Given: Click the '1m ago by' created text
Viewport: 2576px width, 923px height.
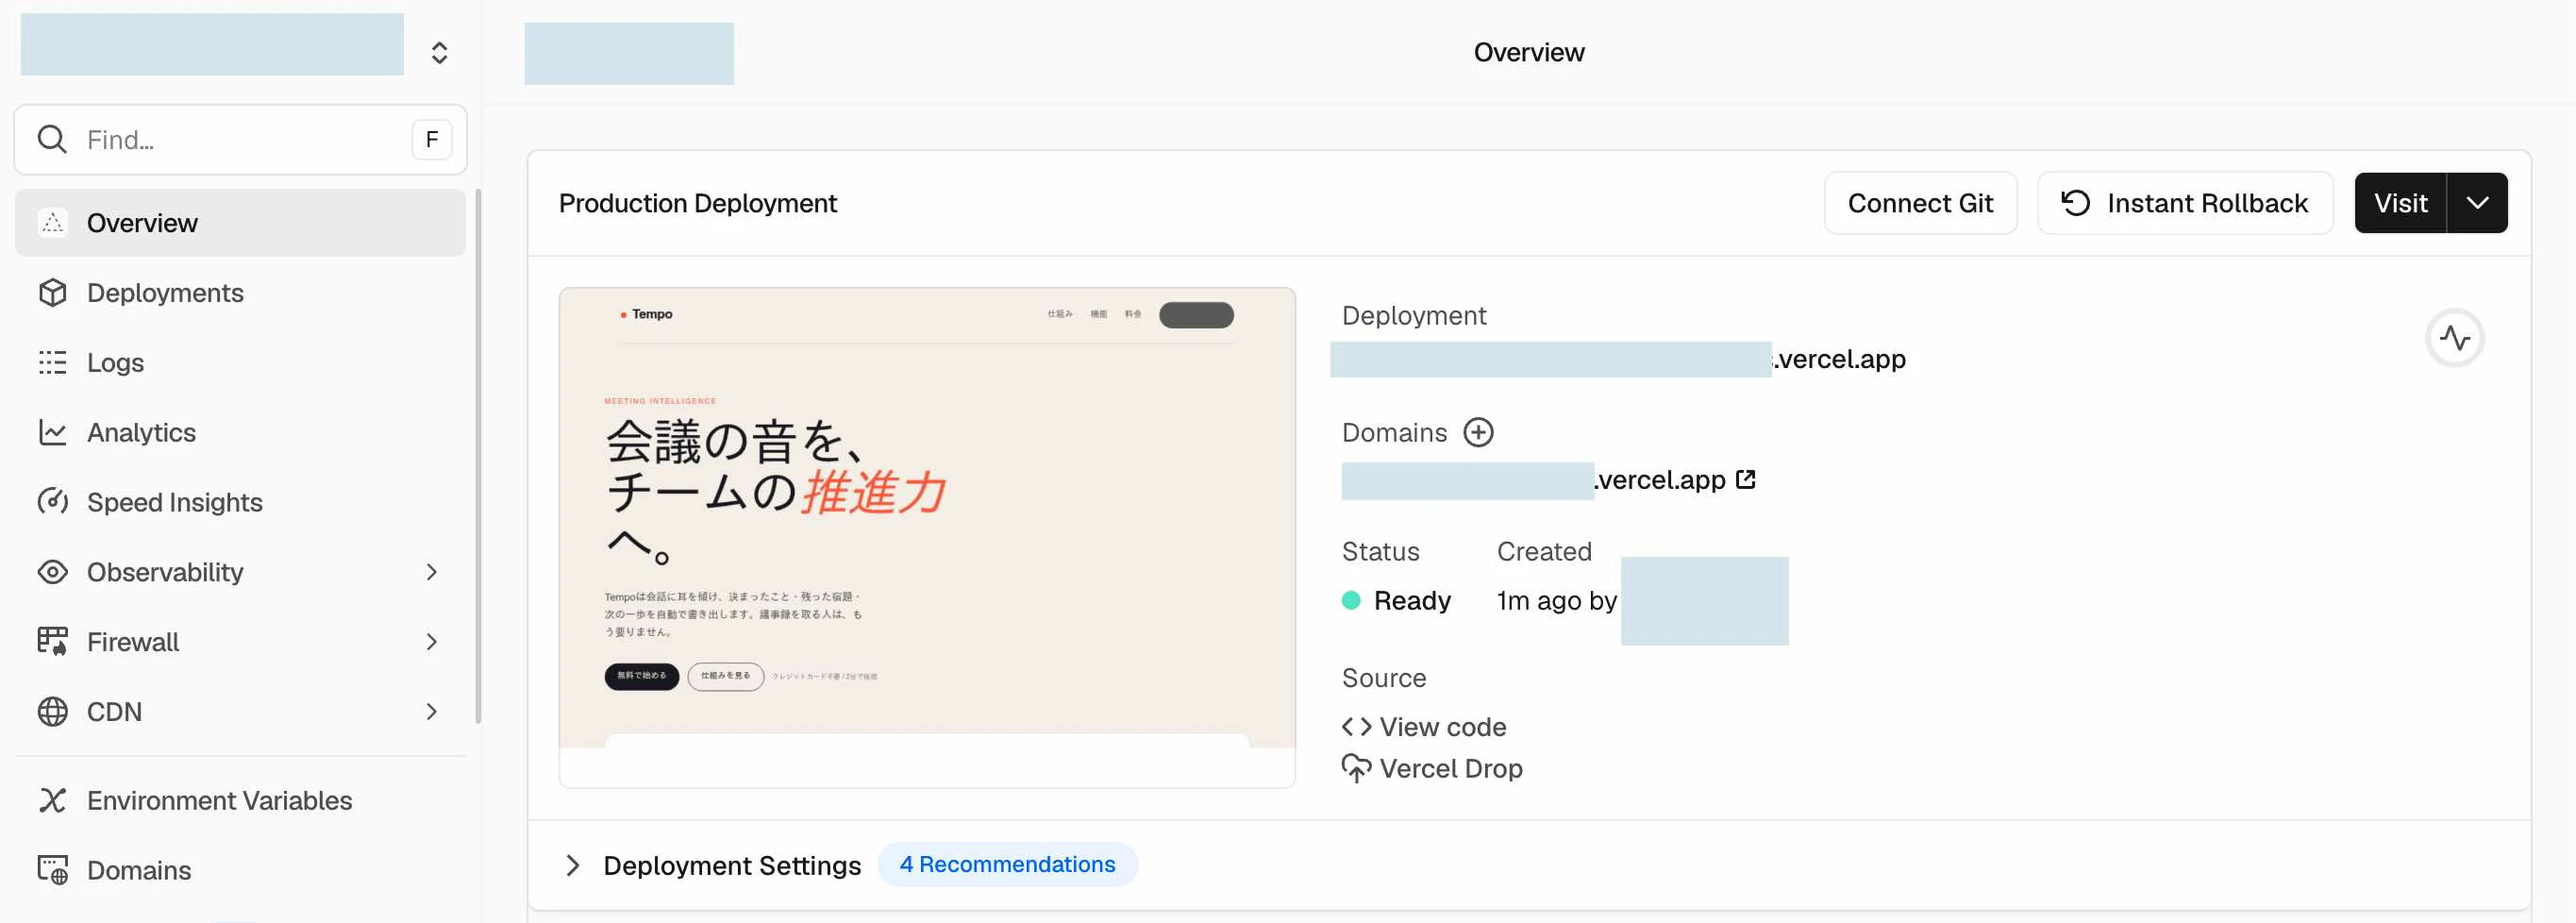Looking at the screenshot, I should point(1556,600).
